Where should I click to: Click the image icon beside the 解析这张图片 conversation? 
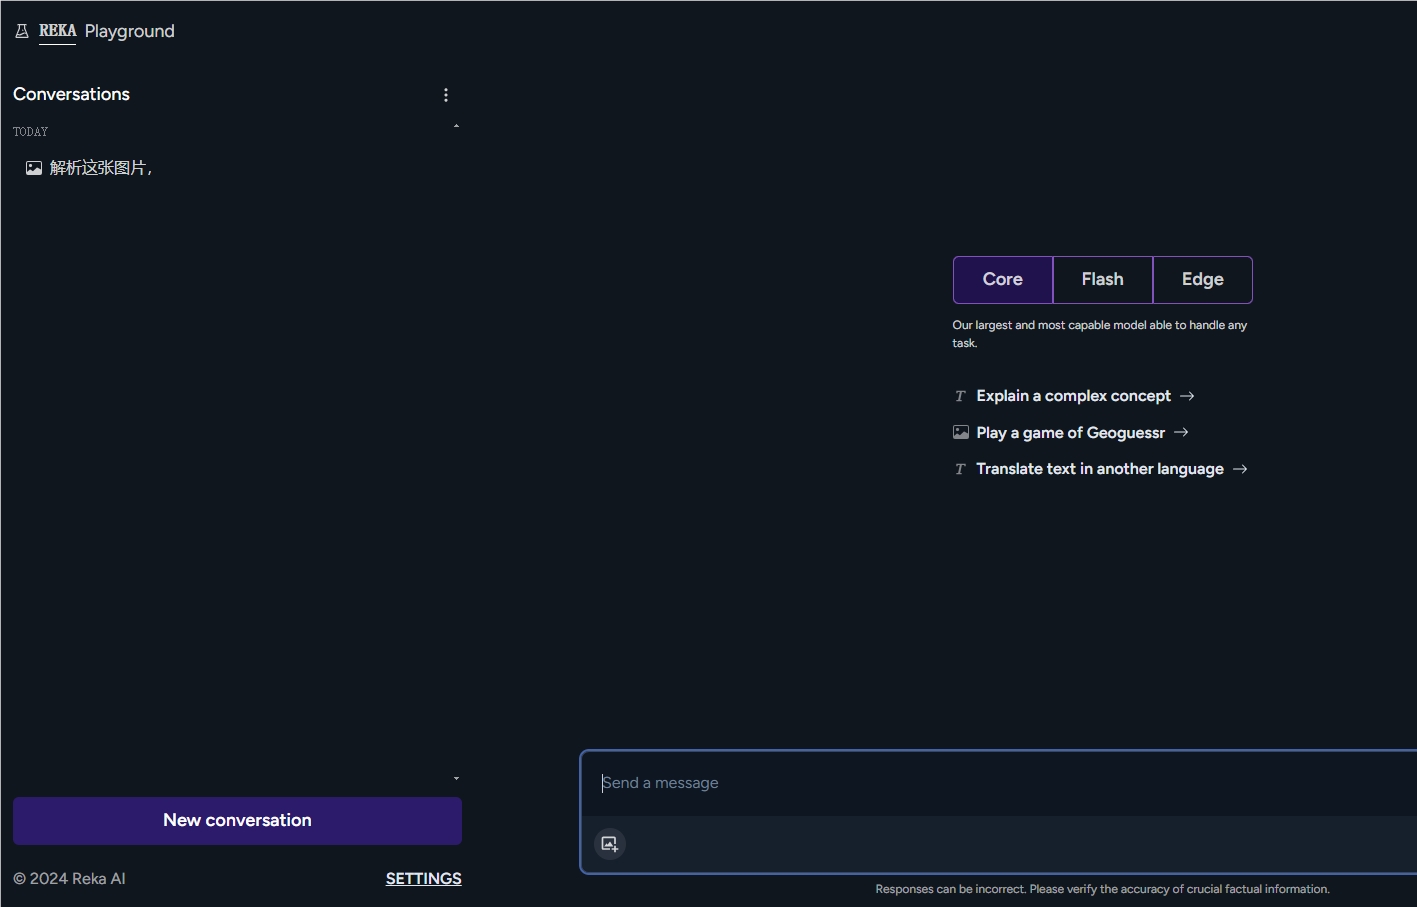click(34, 168)
